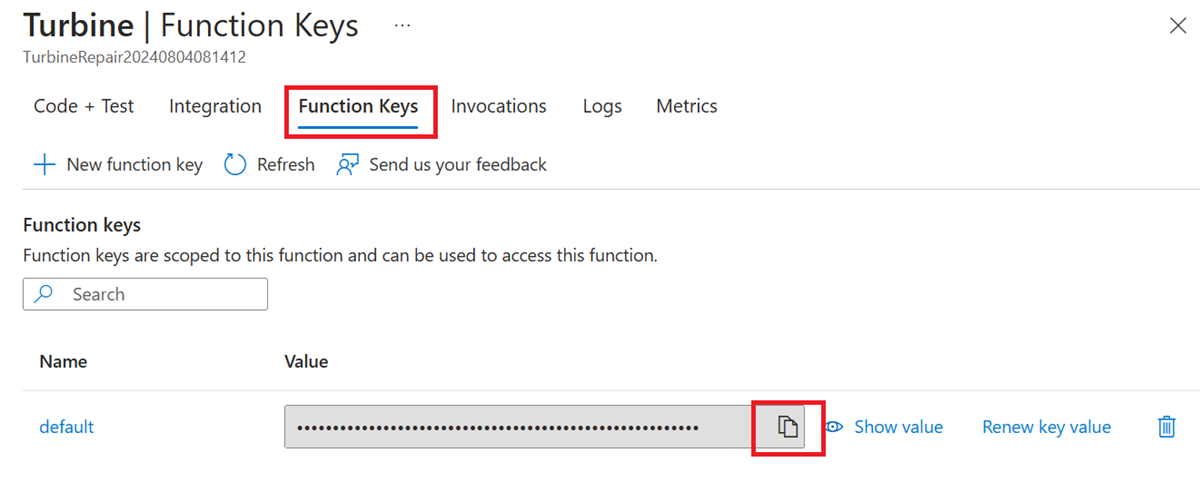Viewport: 1200px width, 482px height.
Task: Go to the Invocations tab
Action: pos(498,106)
